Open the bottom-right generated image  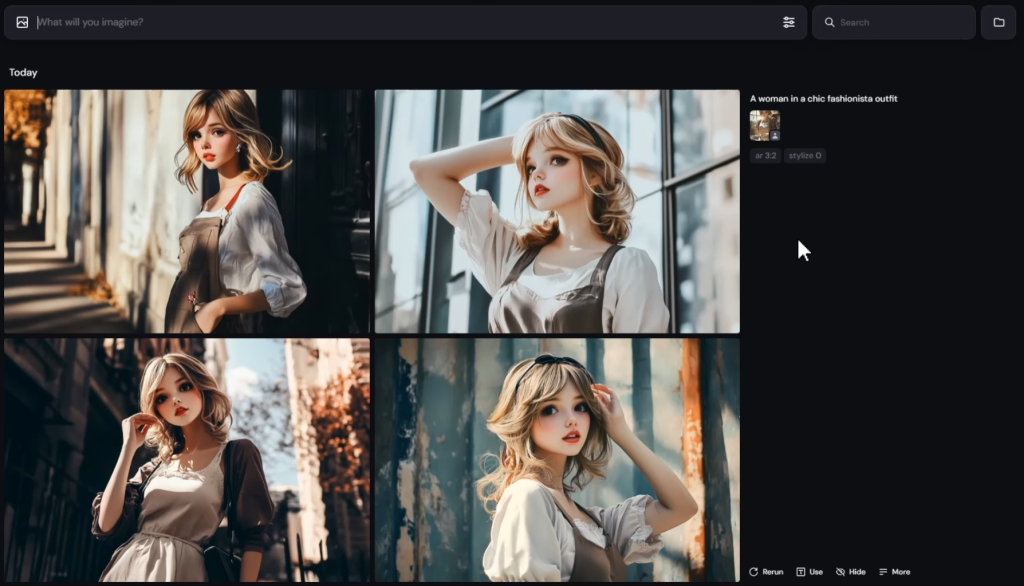coord(557,459)
